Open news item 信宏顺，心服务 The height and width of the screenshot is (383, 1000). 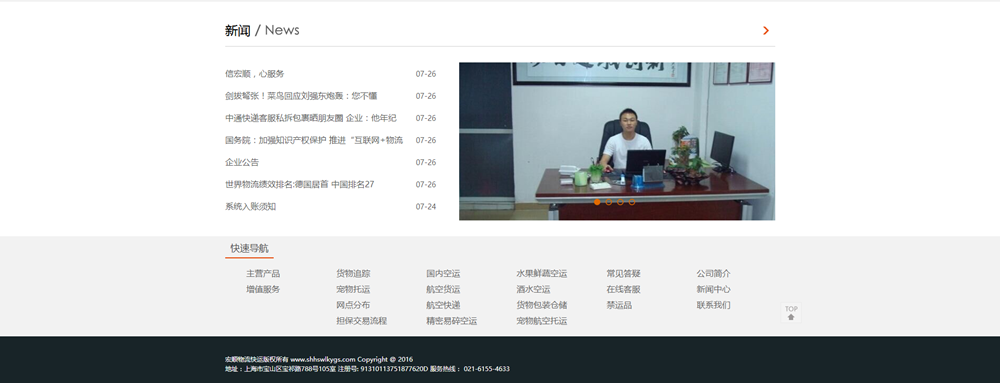254,74
